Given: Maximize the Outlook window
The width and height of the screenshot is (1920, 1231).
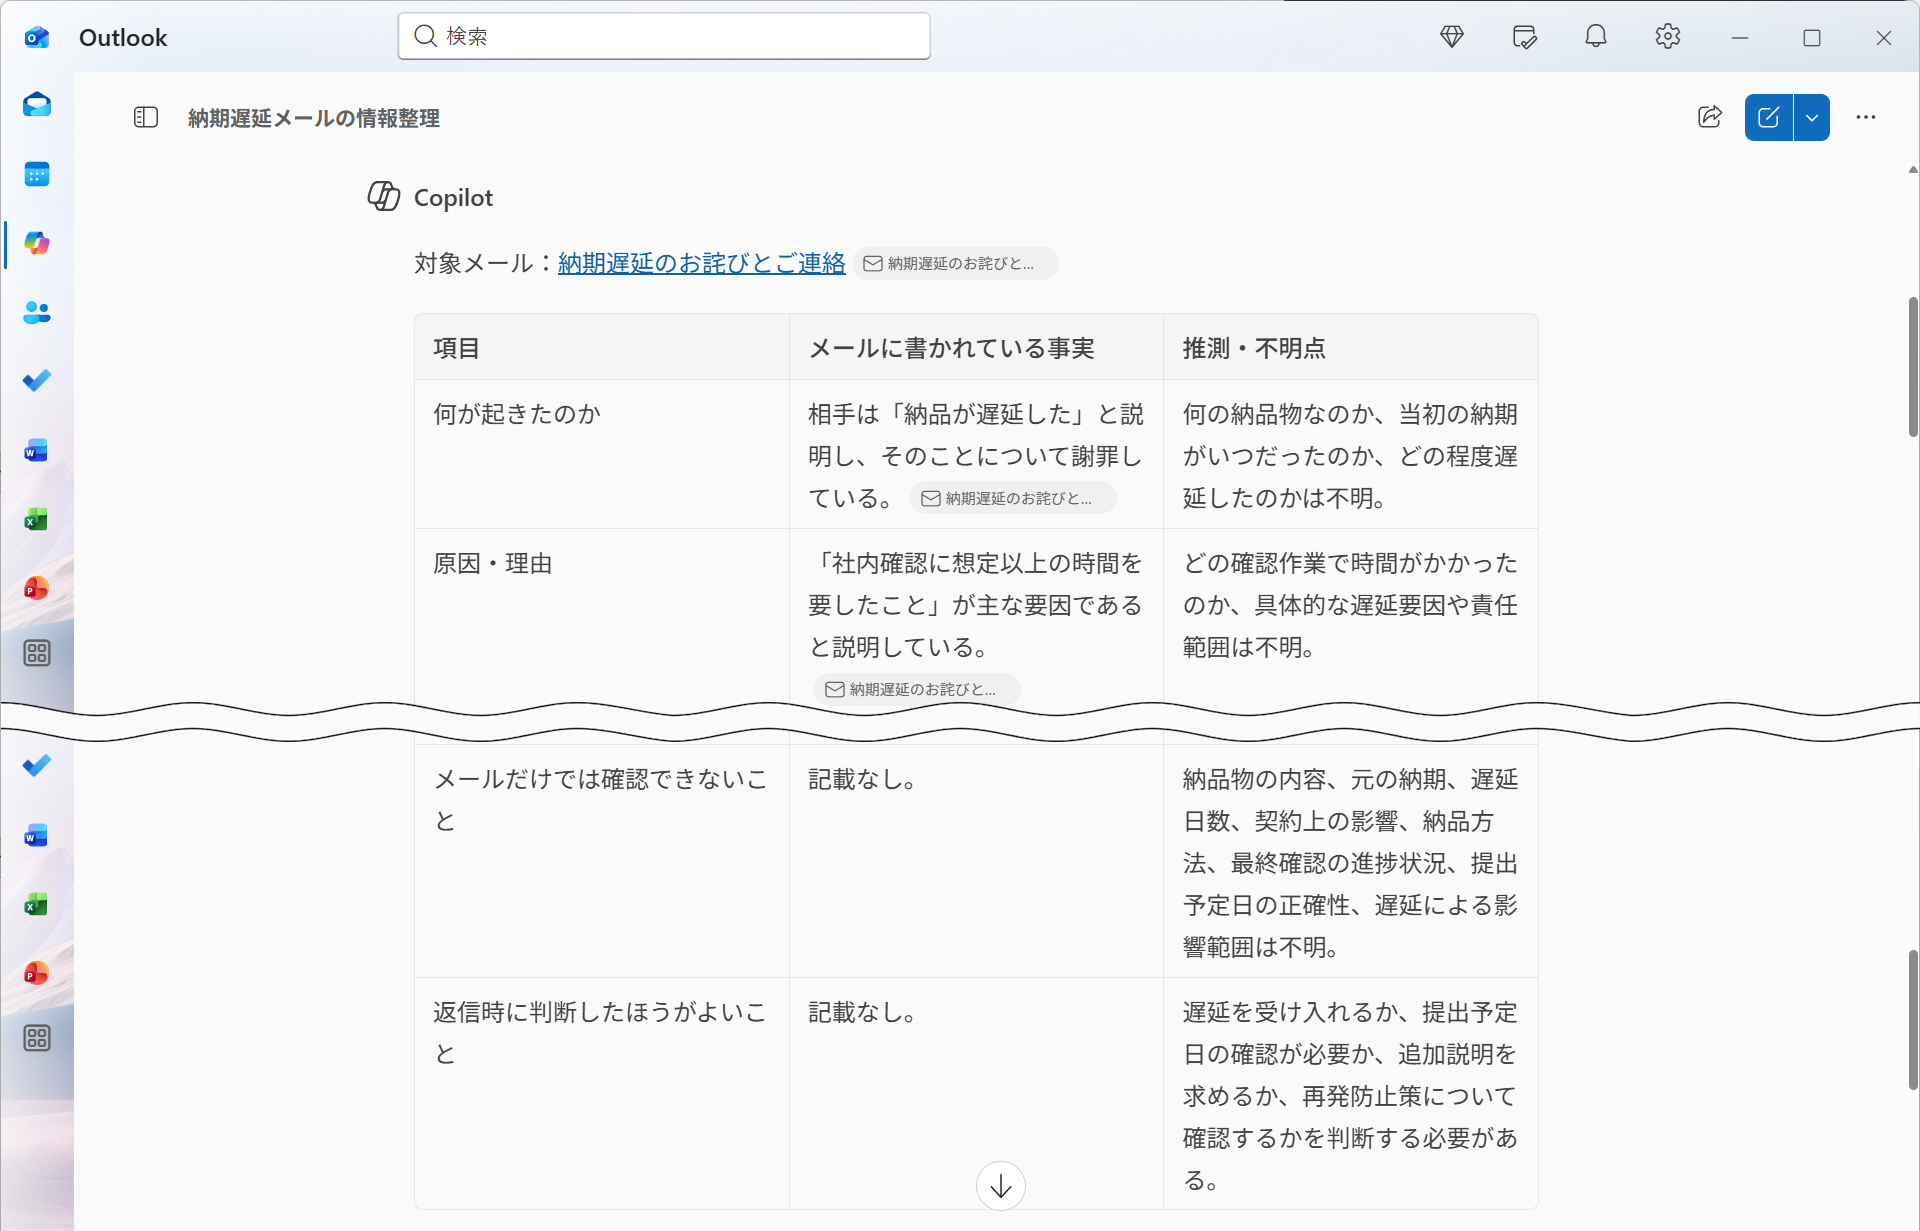Looking at the screenshot, I should tap(1812, 37).
